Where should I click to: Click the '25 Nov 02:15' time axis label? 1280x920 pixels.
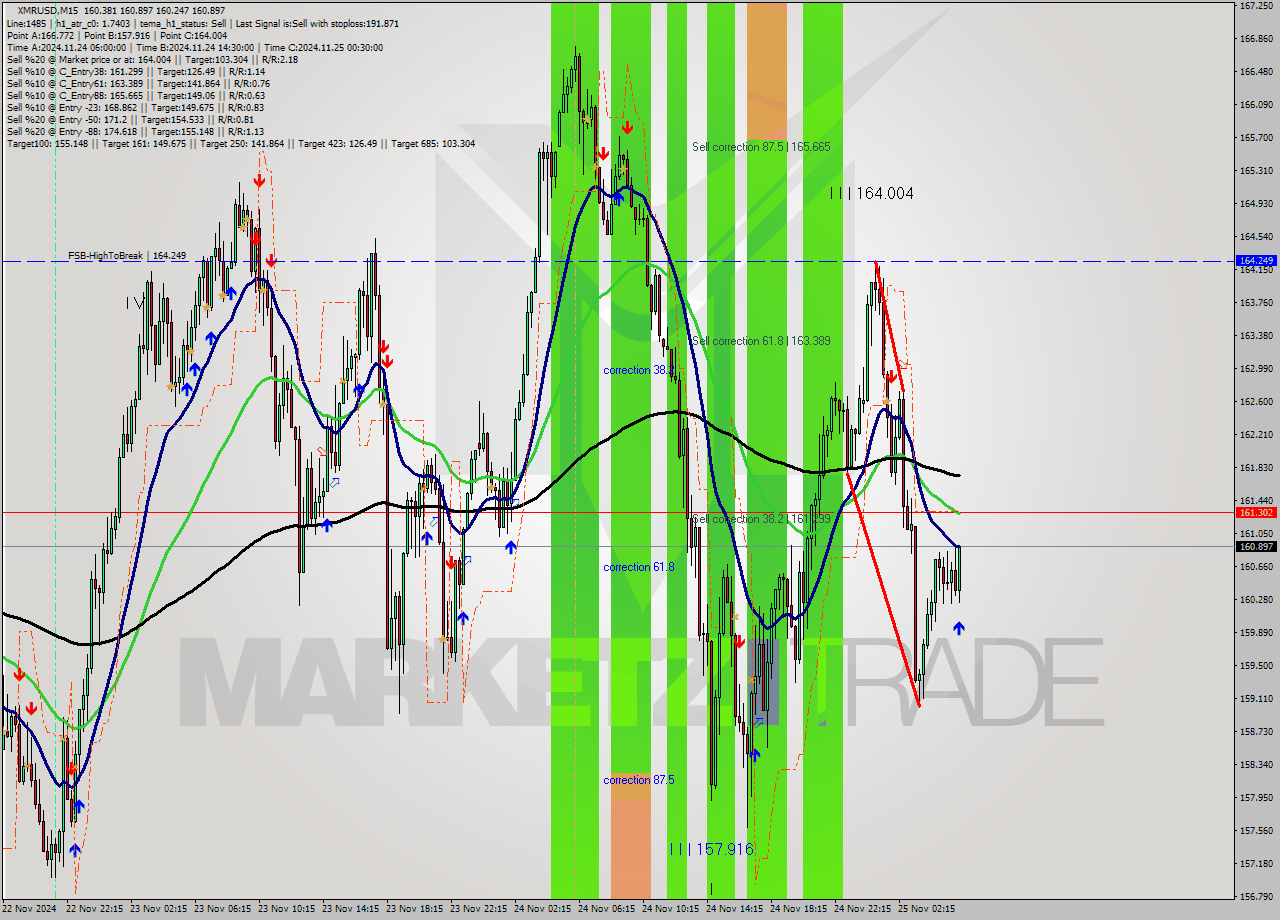coord(927,909)
